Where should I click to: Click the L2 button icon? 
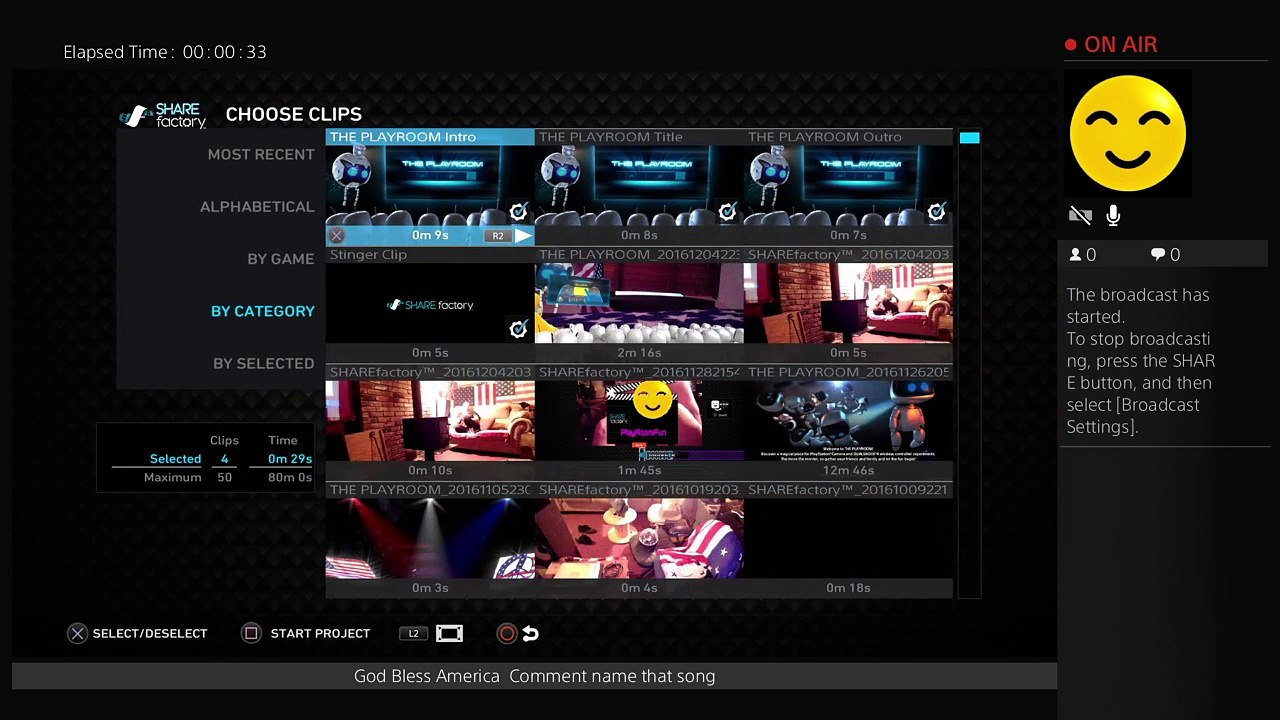[x=414, y=633]
